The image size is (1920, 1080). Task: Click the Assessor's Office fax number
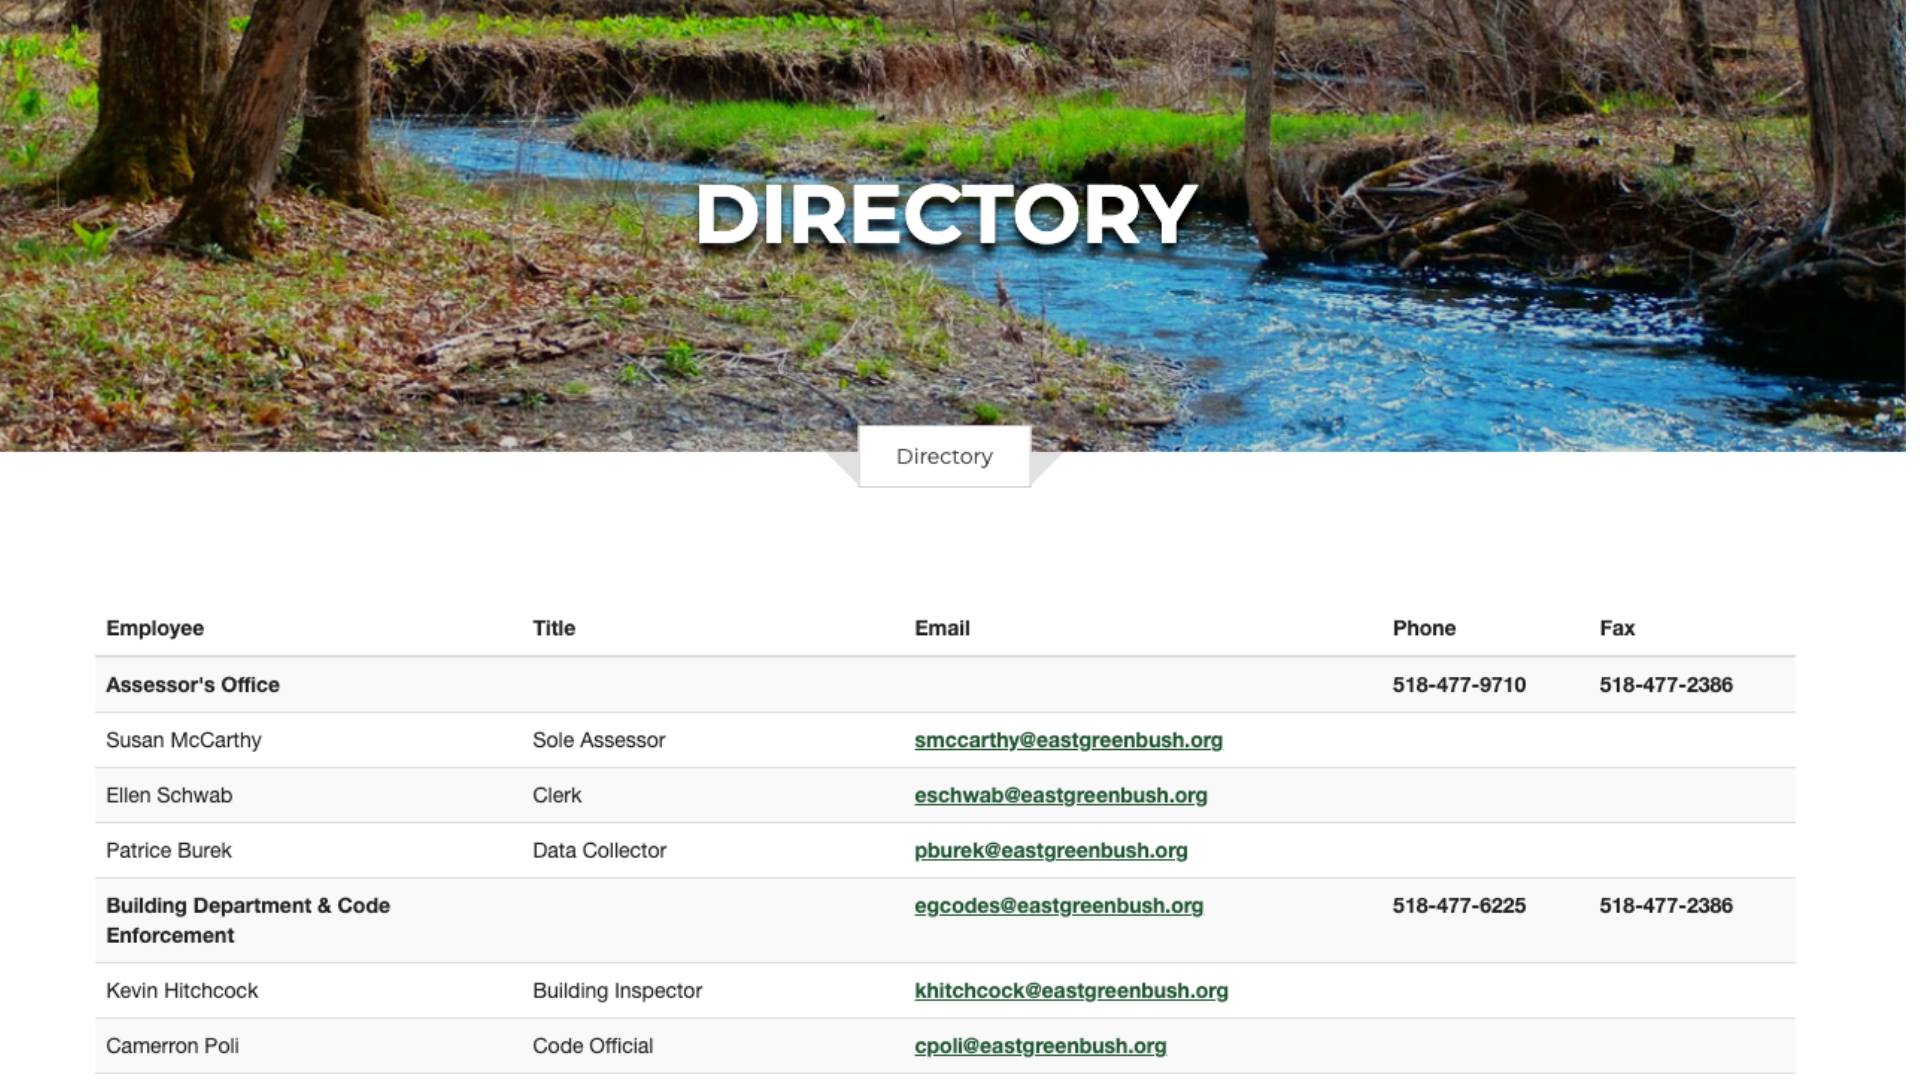click(x=1665, y=685)
